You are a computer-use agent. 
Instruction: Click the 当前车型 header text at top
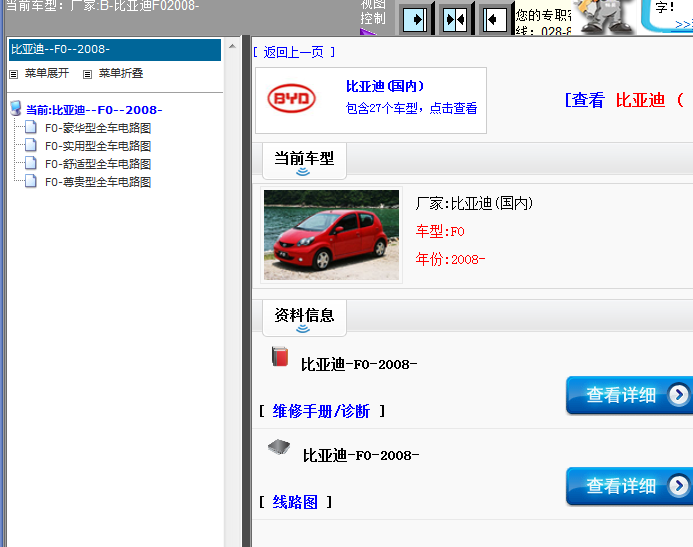(102, 6)
